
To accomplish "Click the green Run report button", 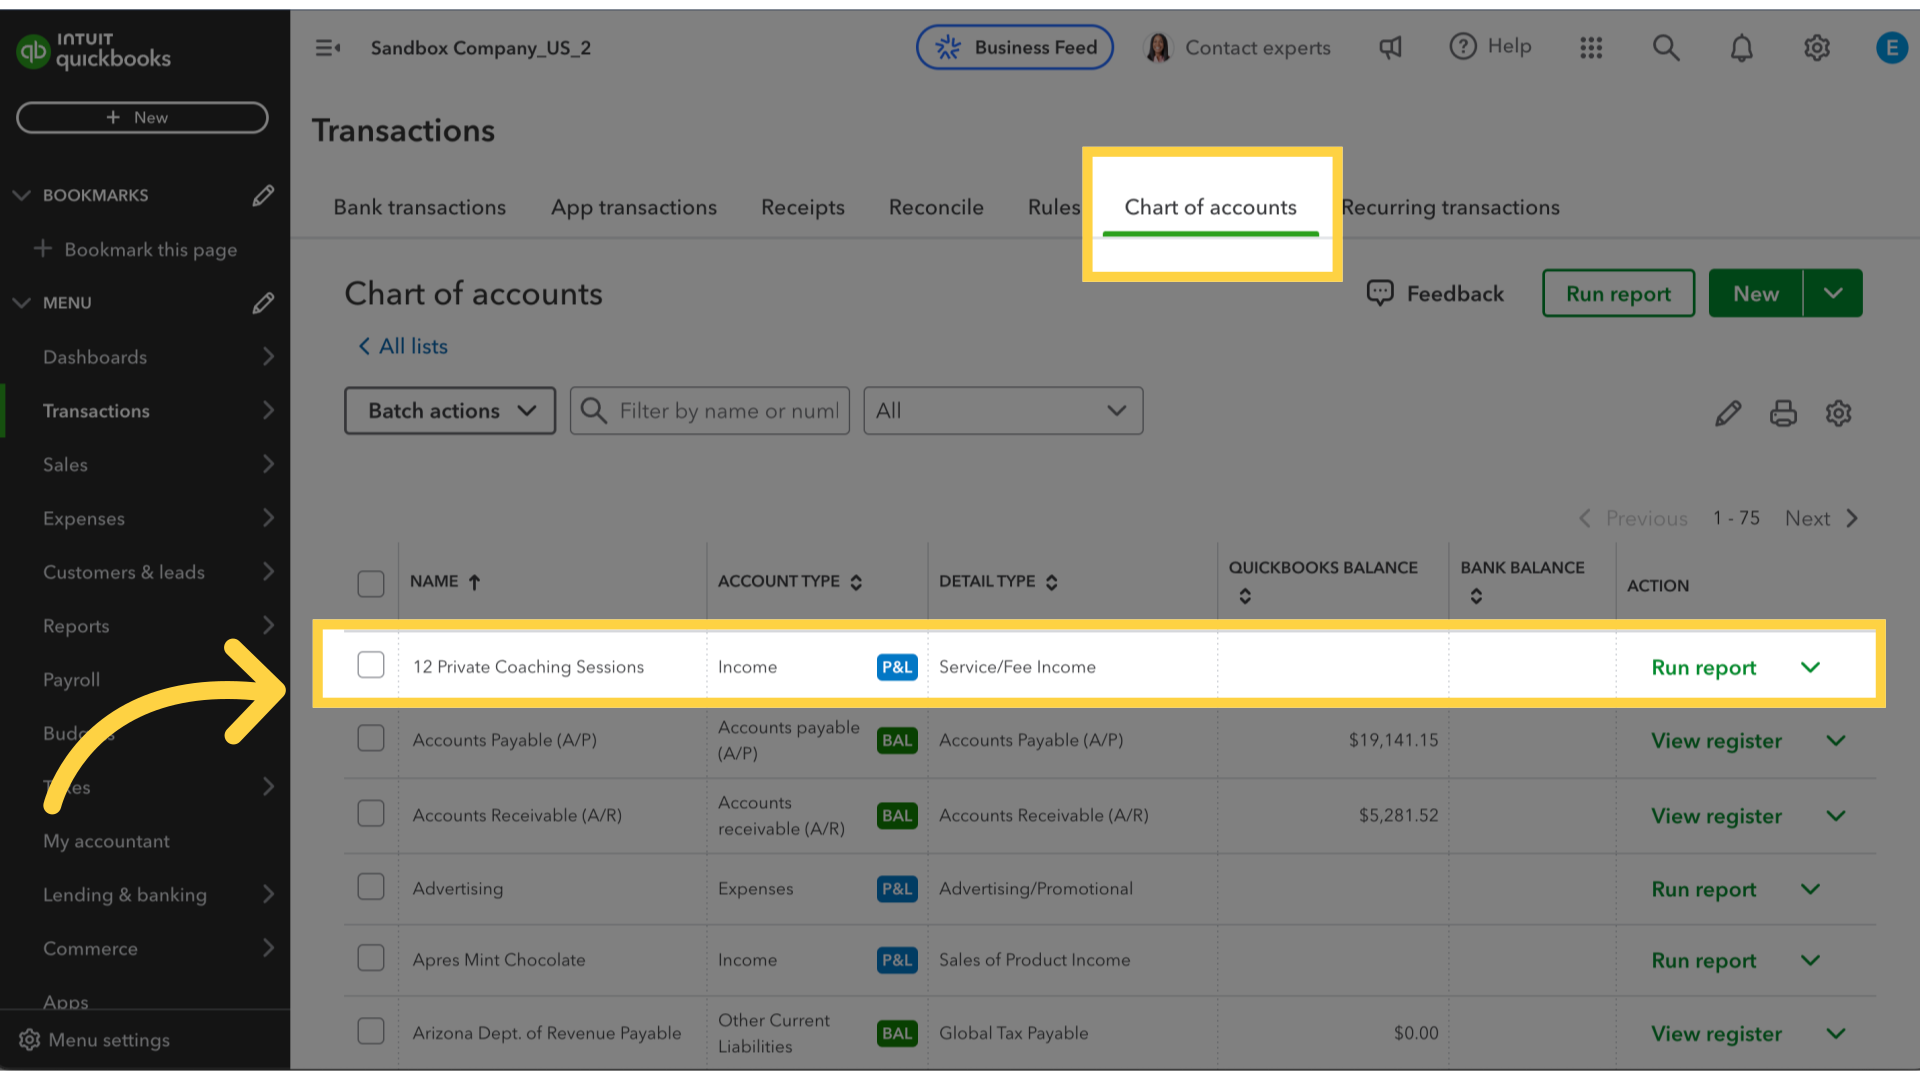I will (x=1618, y=293).
